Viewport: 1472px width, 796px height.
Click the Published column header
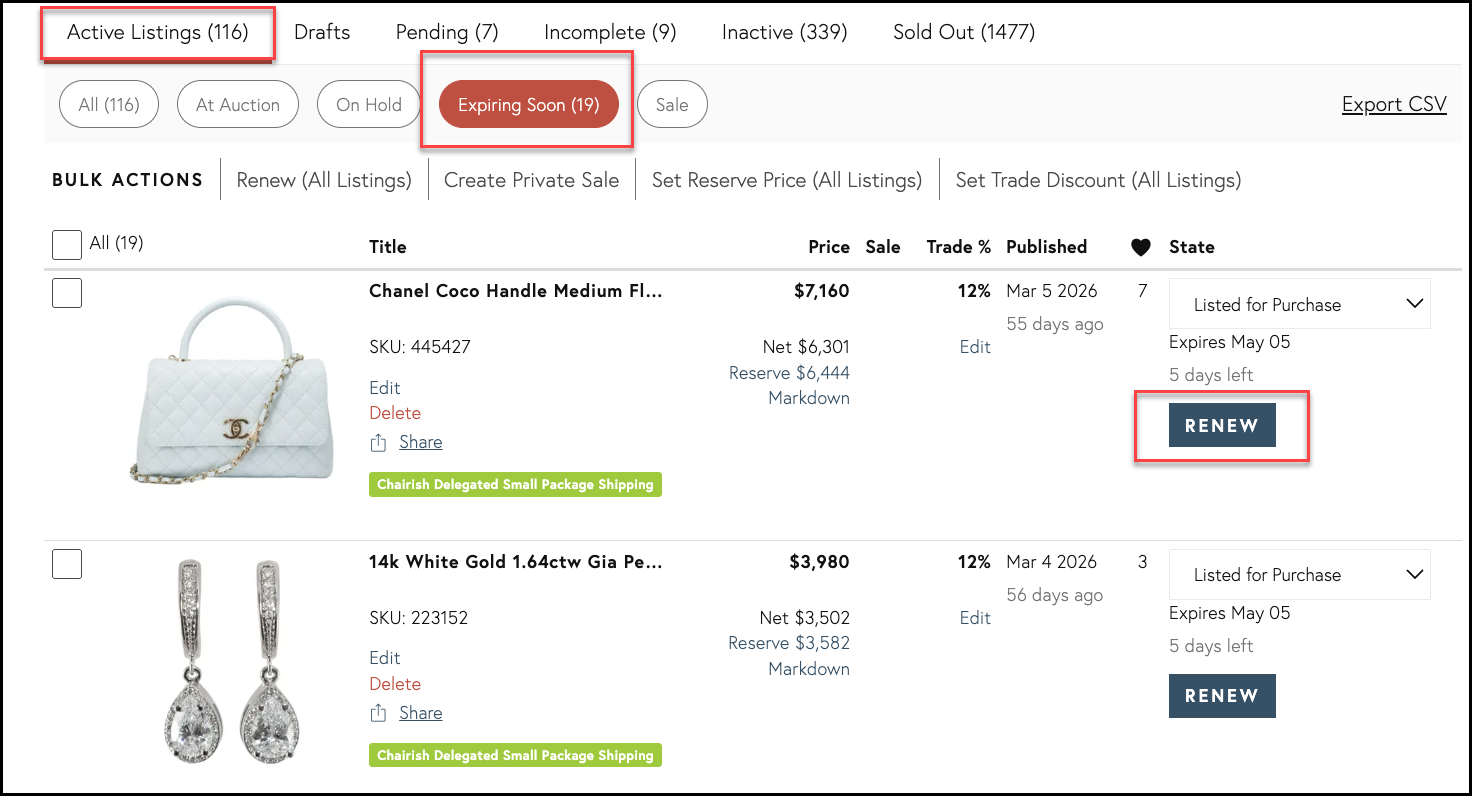click(x=1046, y=247)
